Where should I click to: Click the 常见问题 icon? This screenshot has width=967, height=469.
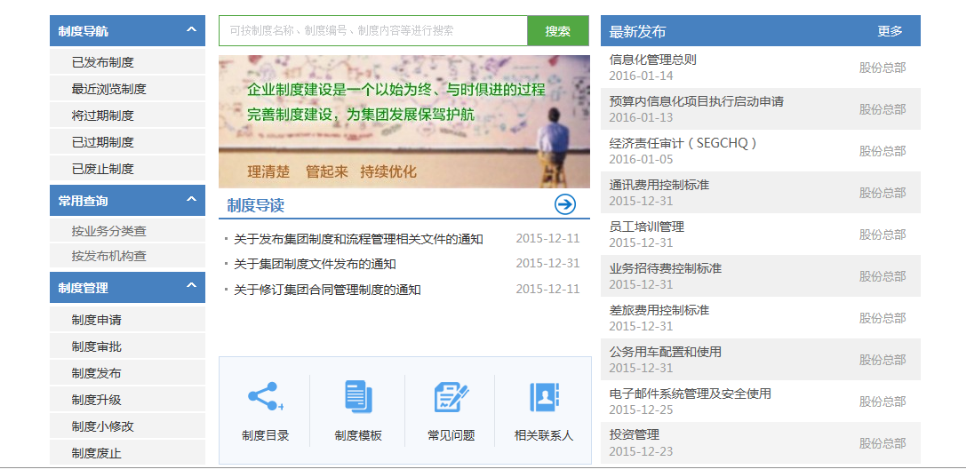[451, 398]
